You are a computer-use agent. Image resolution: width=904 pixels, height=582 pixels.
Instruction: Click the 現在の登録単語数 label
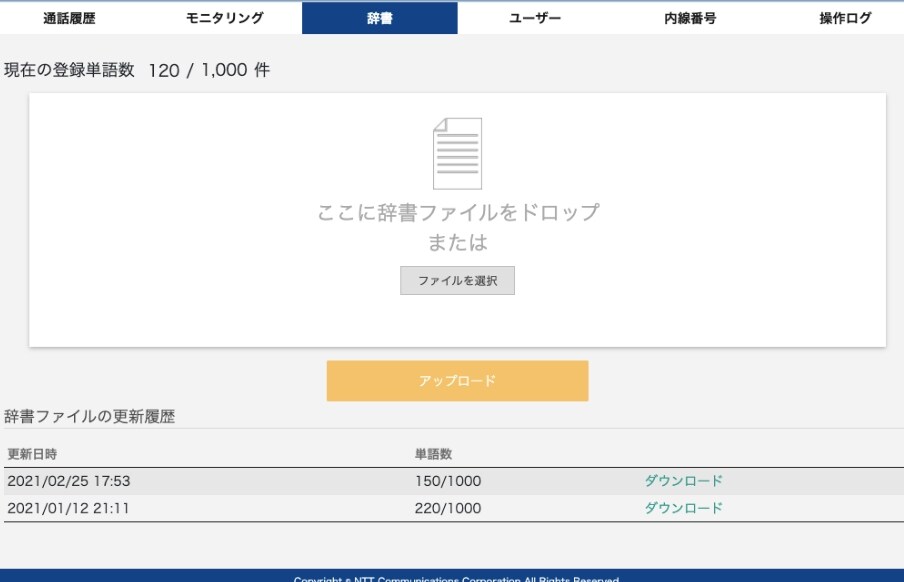tap(69, 70)
